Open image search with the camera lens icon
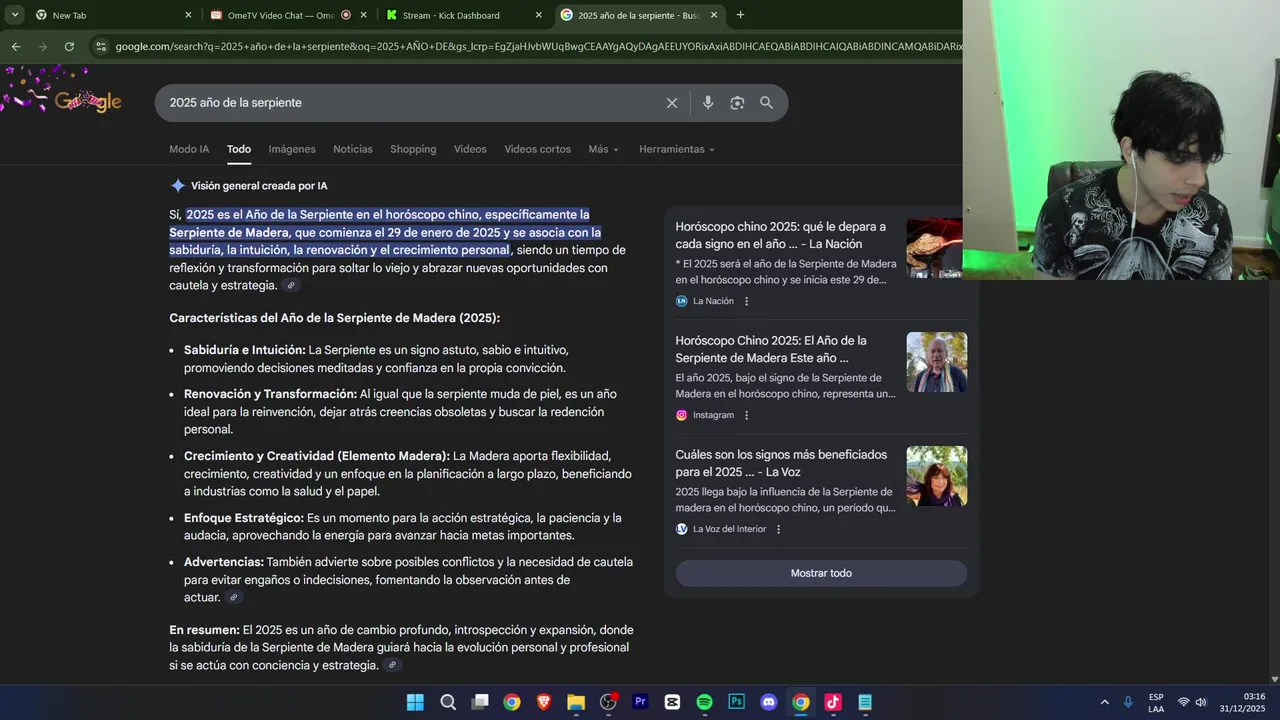Image resolution: width=1280 pixels, height=720 pixels. [x=737, y=103]
